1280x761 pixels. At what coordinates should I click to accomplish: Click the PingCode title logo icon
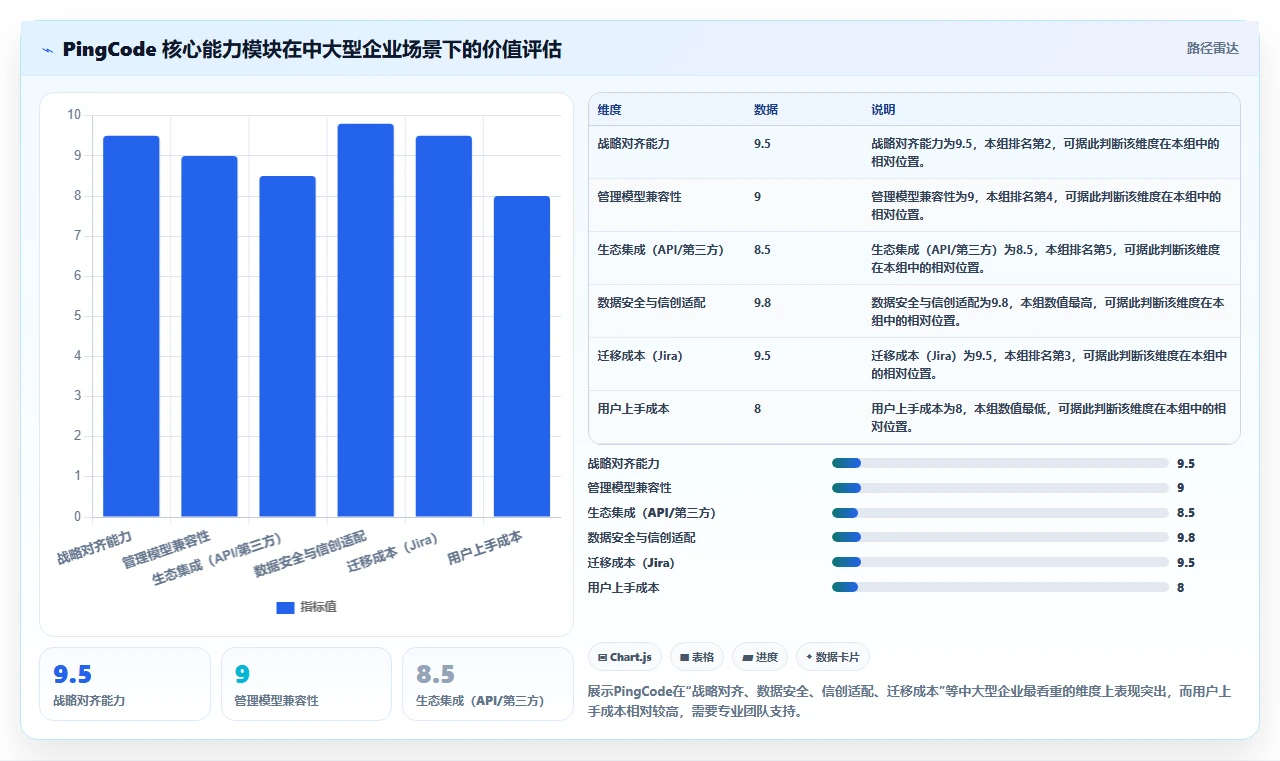[x=47, y=50]
